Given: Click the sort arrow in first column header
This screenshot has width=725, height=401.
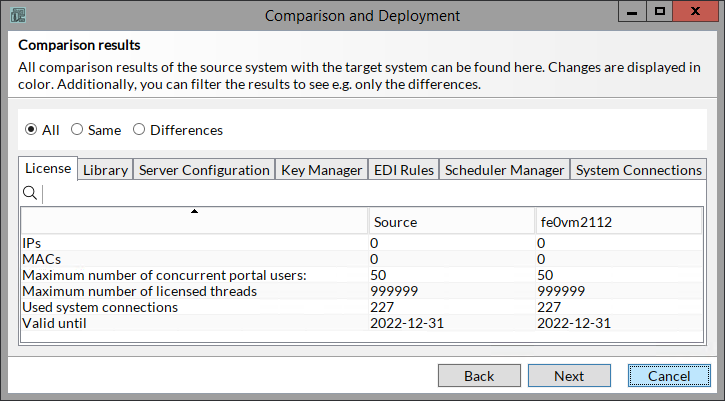Looking at the screenshot, I should 194,211.
